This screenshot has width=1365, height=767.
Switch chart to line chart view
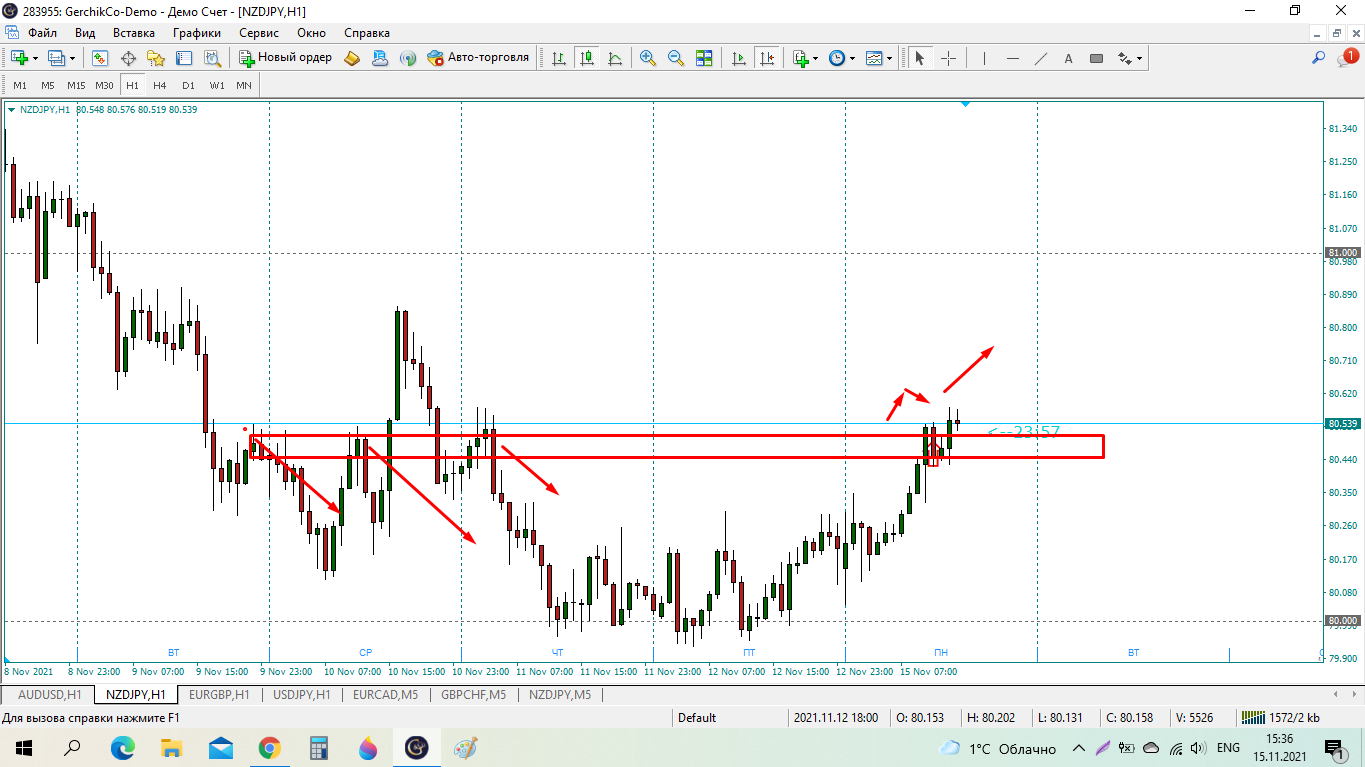pyautogui.click(x=615, y=58)
